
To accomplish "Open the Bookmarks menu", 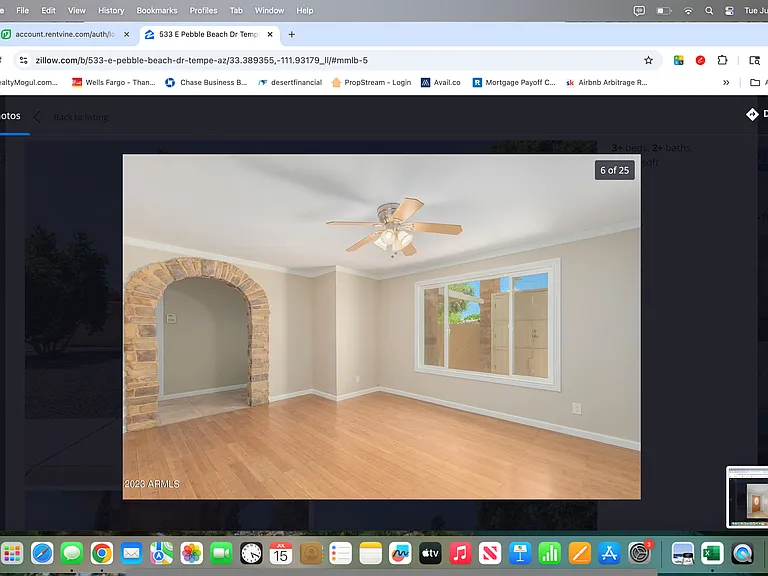I will pos(157,10).
